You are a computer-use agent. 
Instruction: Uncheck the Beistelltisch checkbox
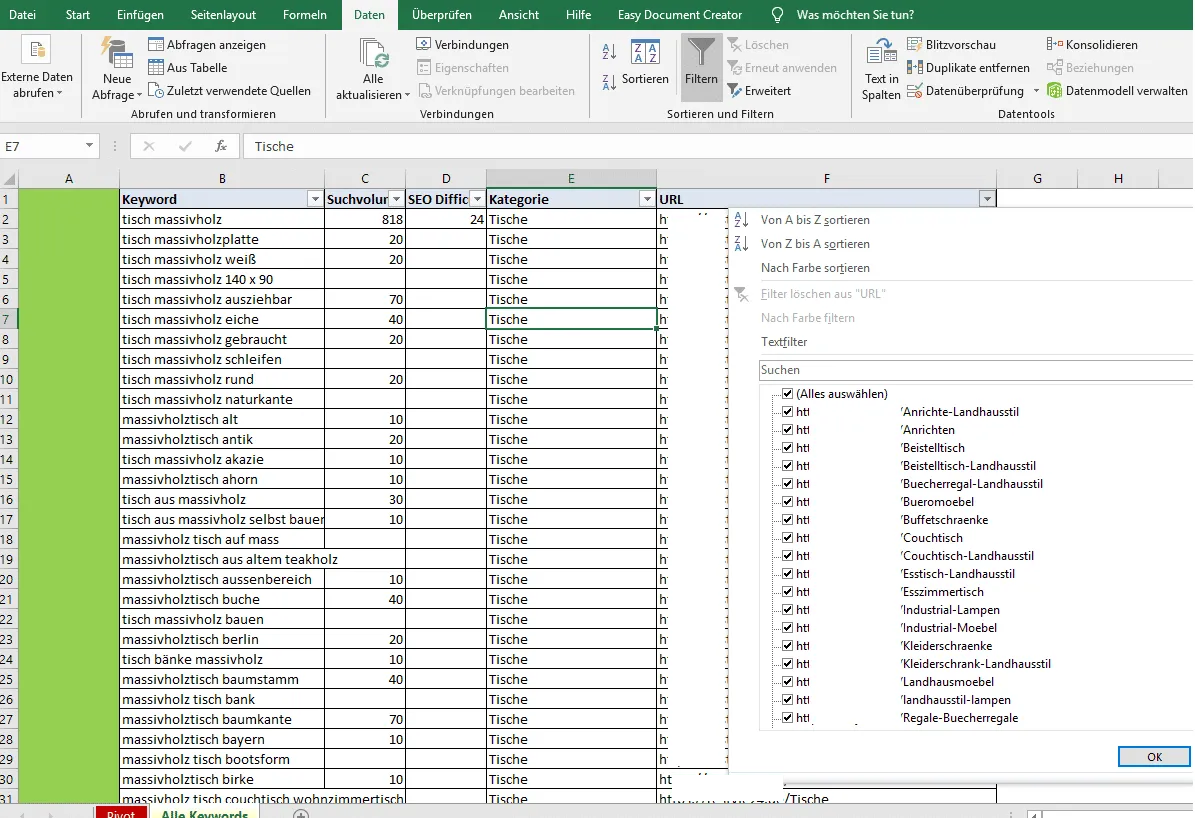[787, 447]
